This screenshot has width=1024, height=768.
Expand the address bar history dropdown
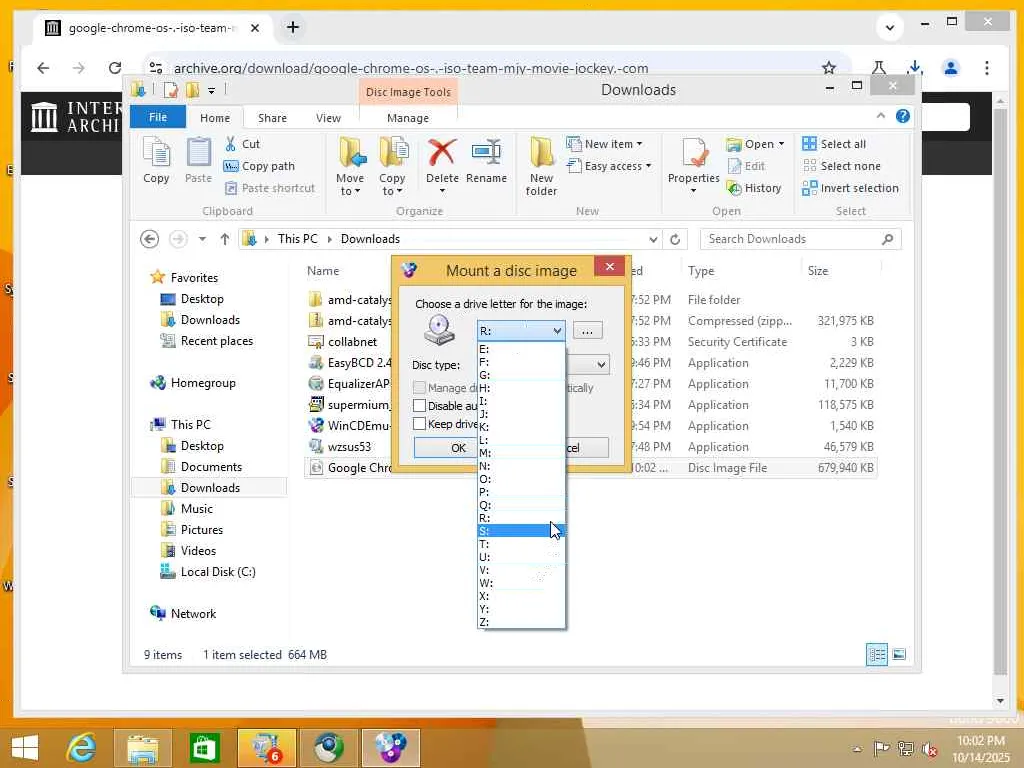[x=653, y=239]
